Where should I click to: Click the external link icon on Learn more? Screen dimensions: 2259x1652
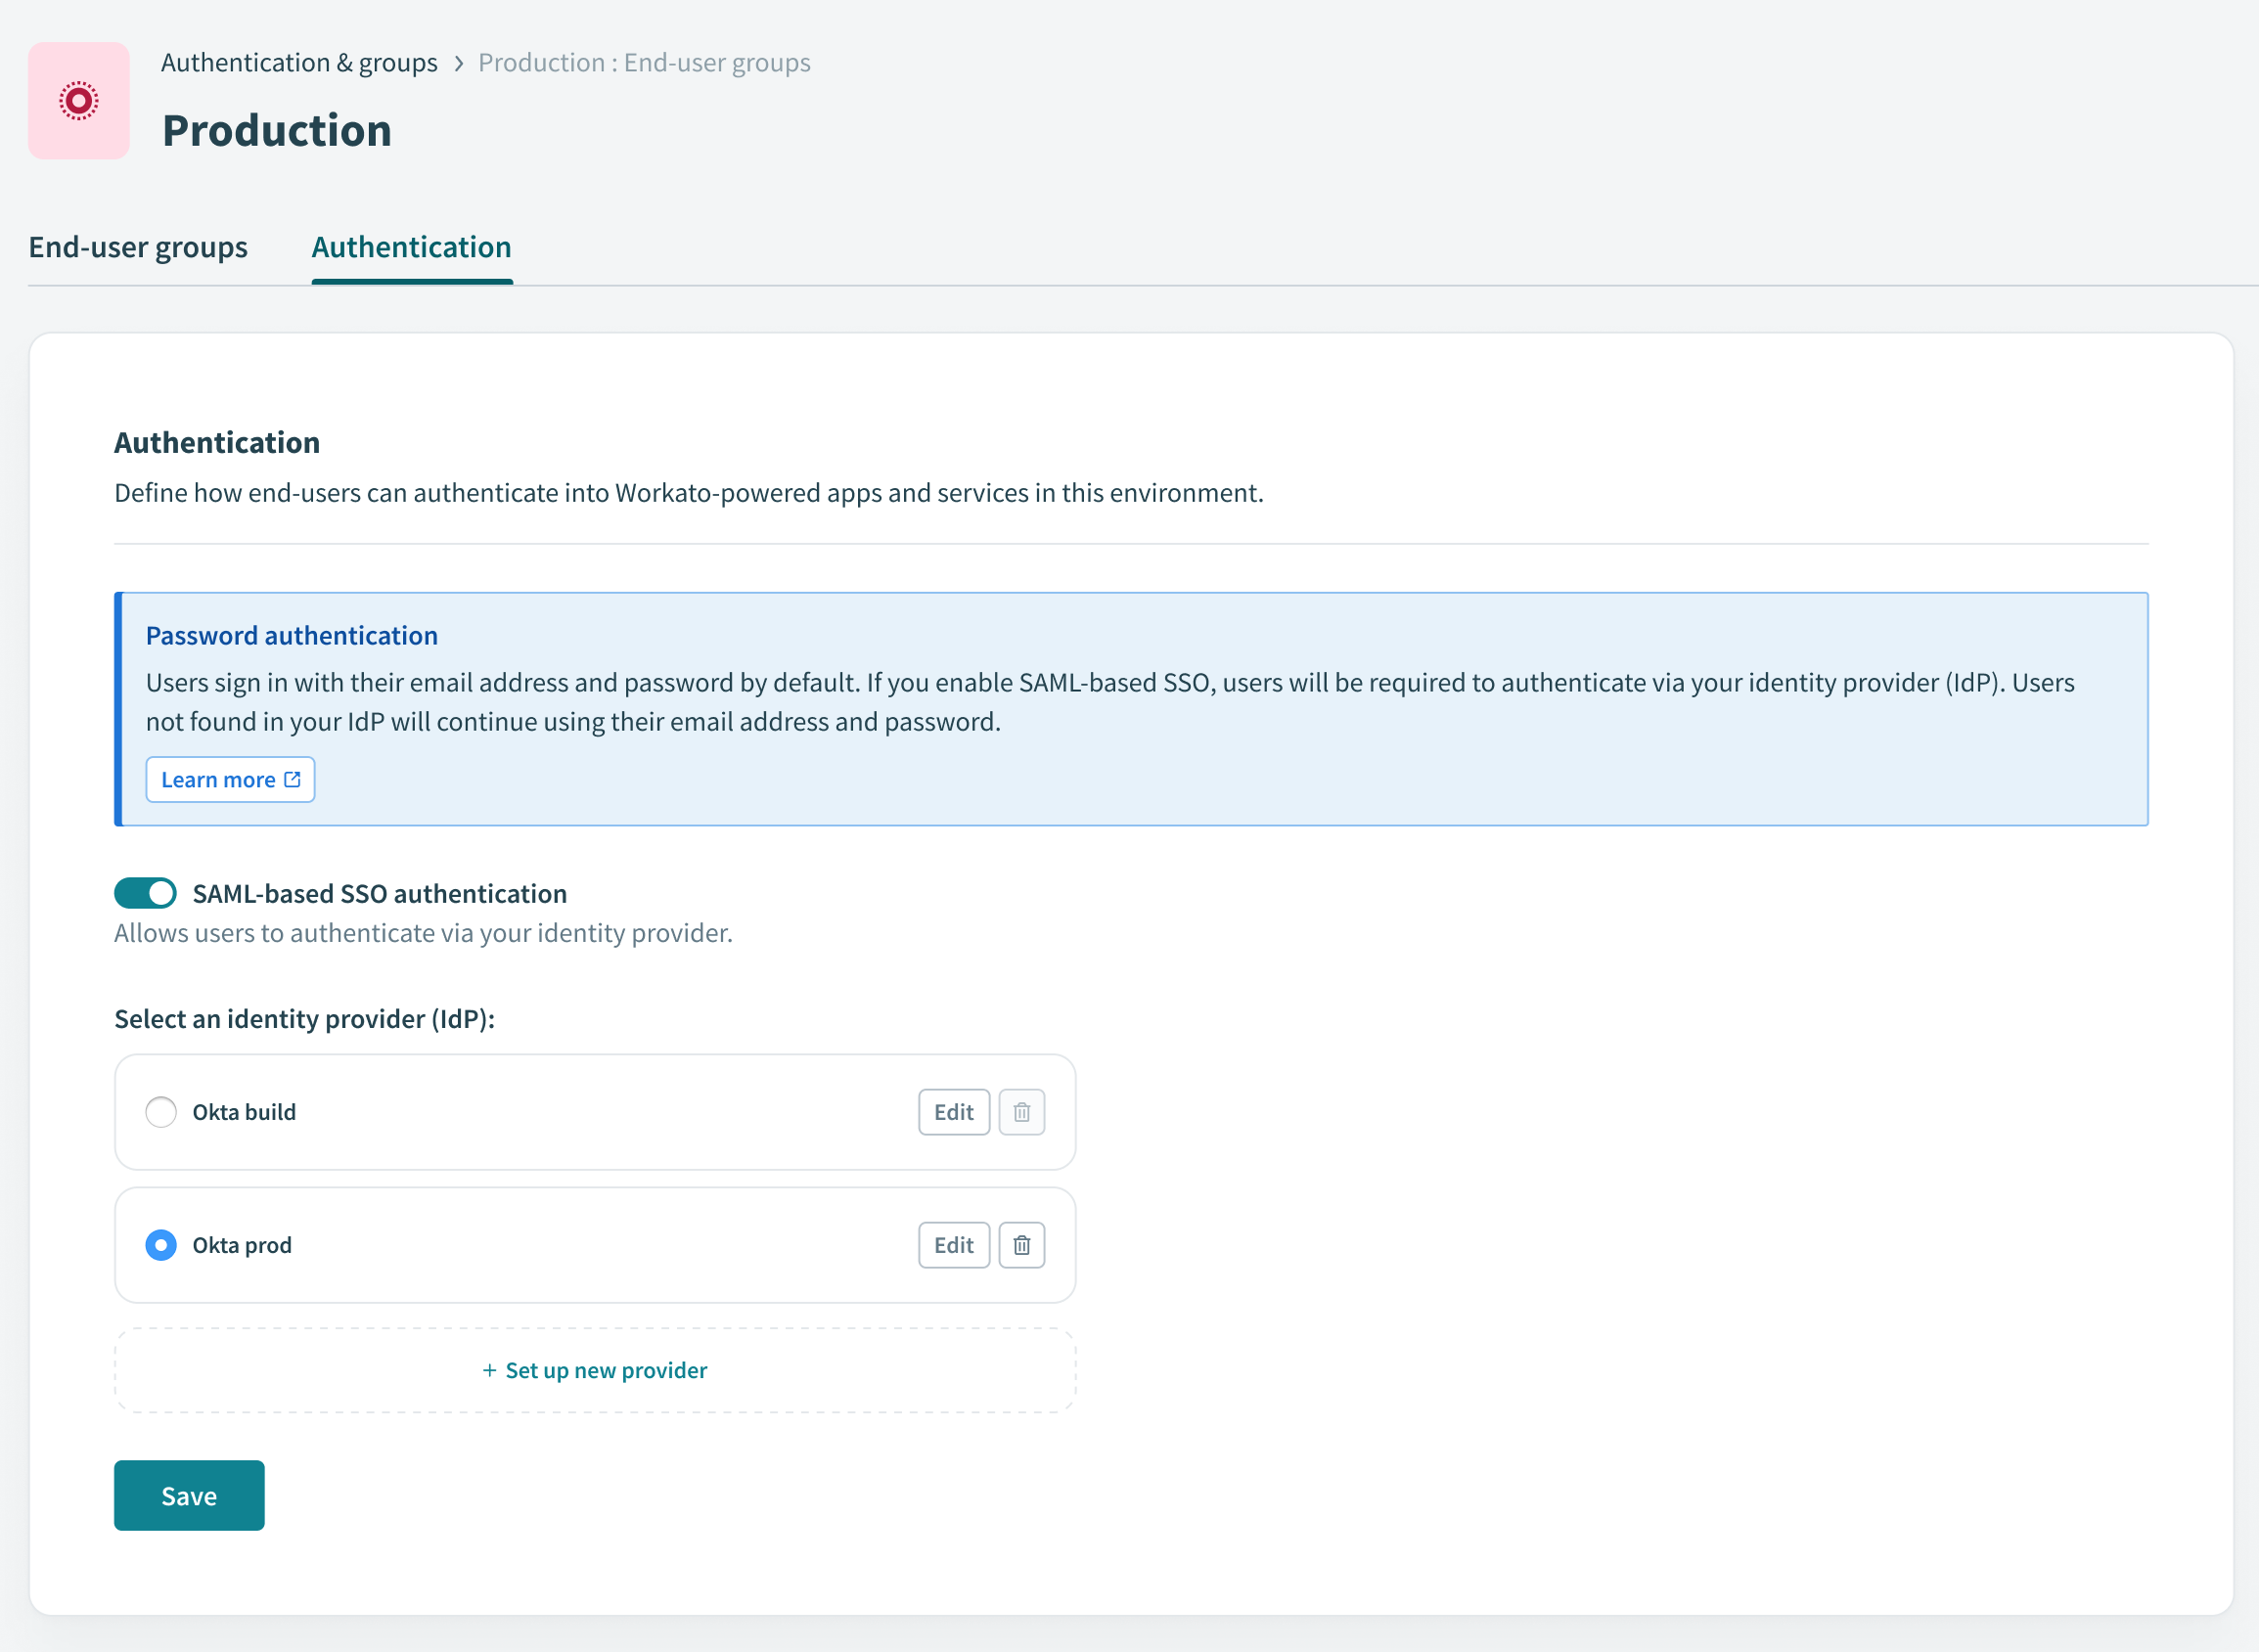click(291, 779)
